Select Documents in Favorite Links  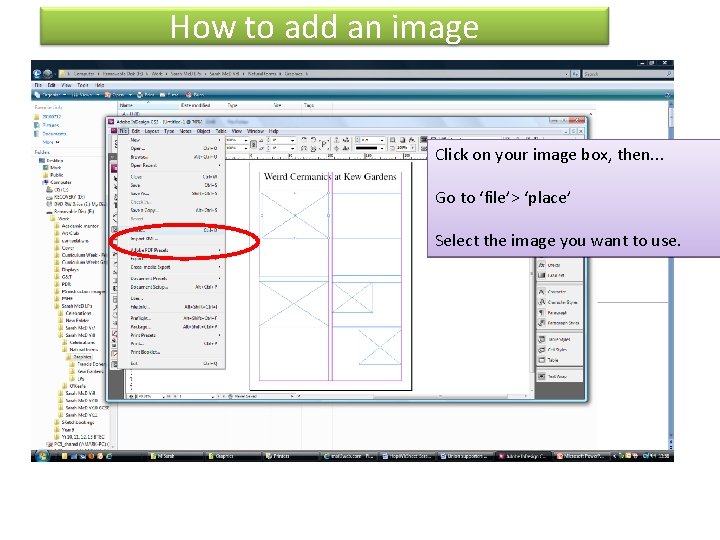pyautogui.click(x=51, y=134)
